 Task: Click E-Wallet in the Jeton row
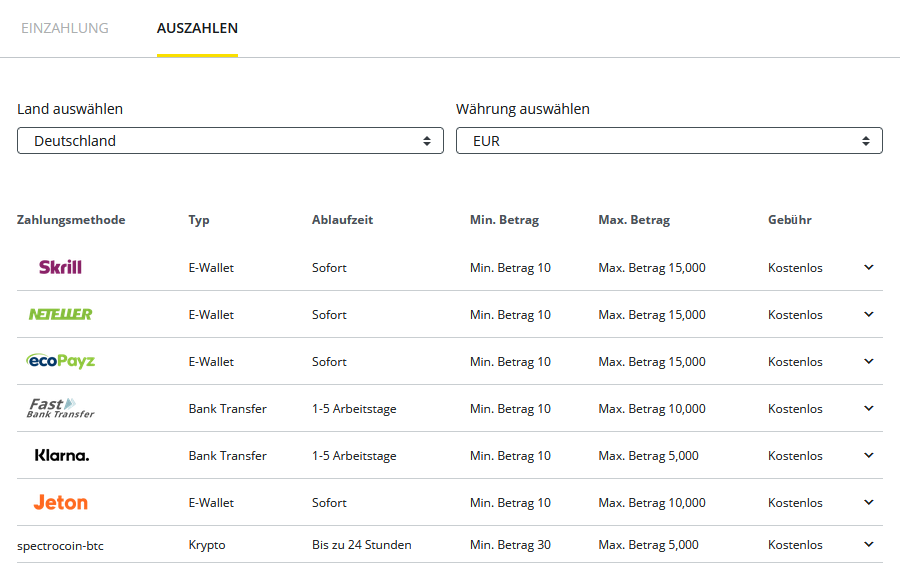(211, 503)
